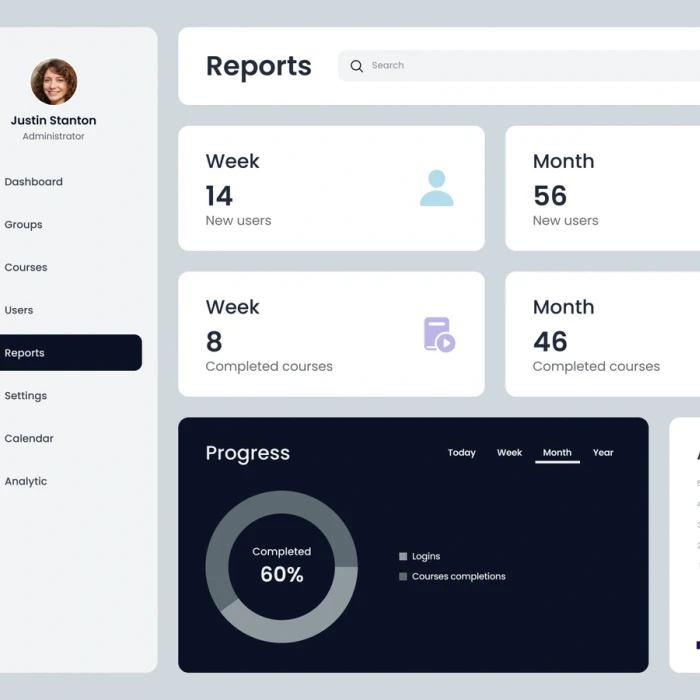Switch Progress chart to Today
Image resolution: width=700 pixels, height=700 pixels.
(462, 453)
